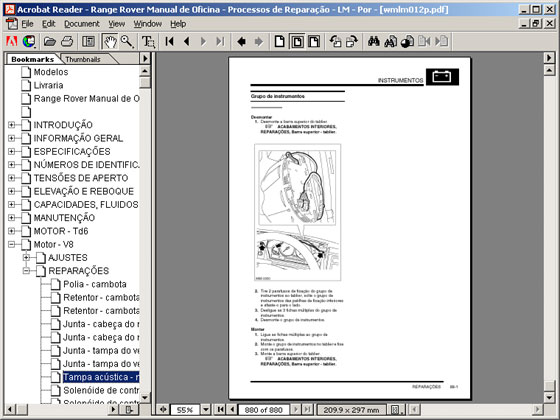Select the Text Select tool
Viewport: 560px width, 420px height.
[148, 41]
